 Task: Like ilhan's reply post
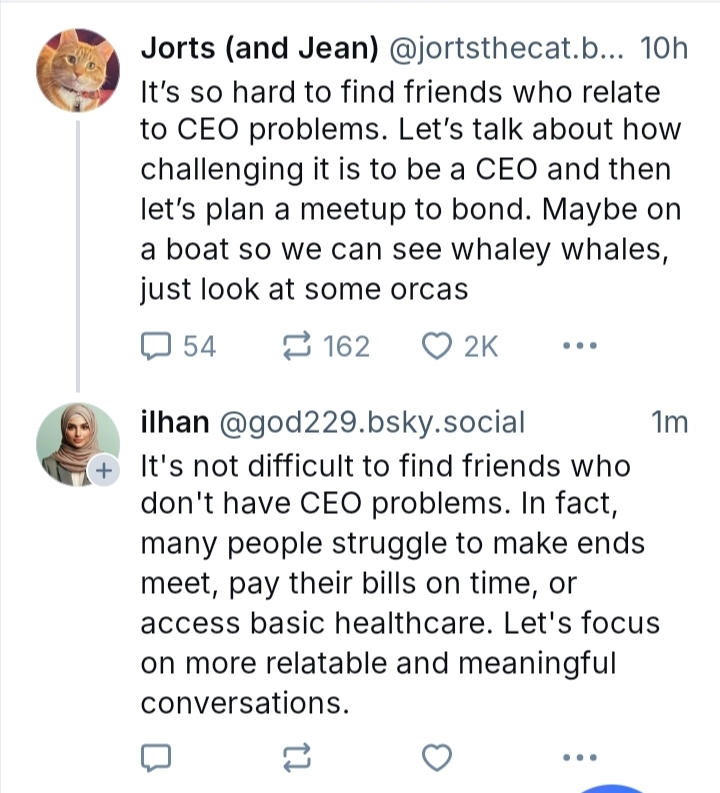[436, 757]
